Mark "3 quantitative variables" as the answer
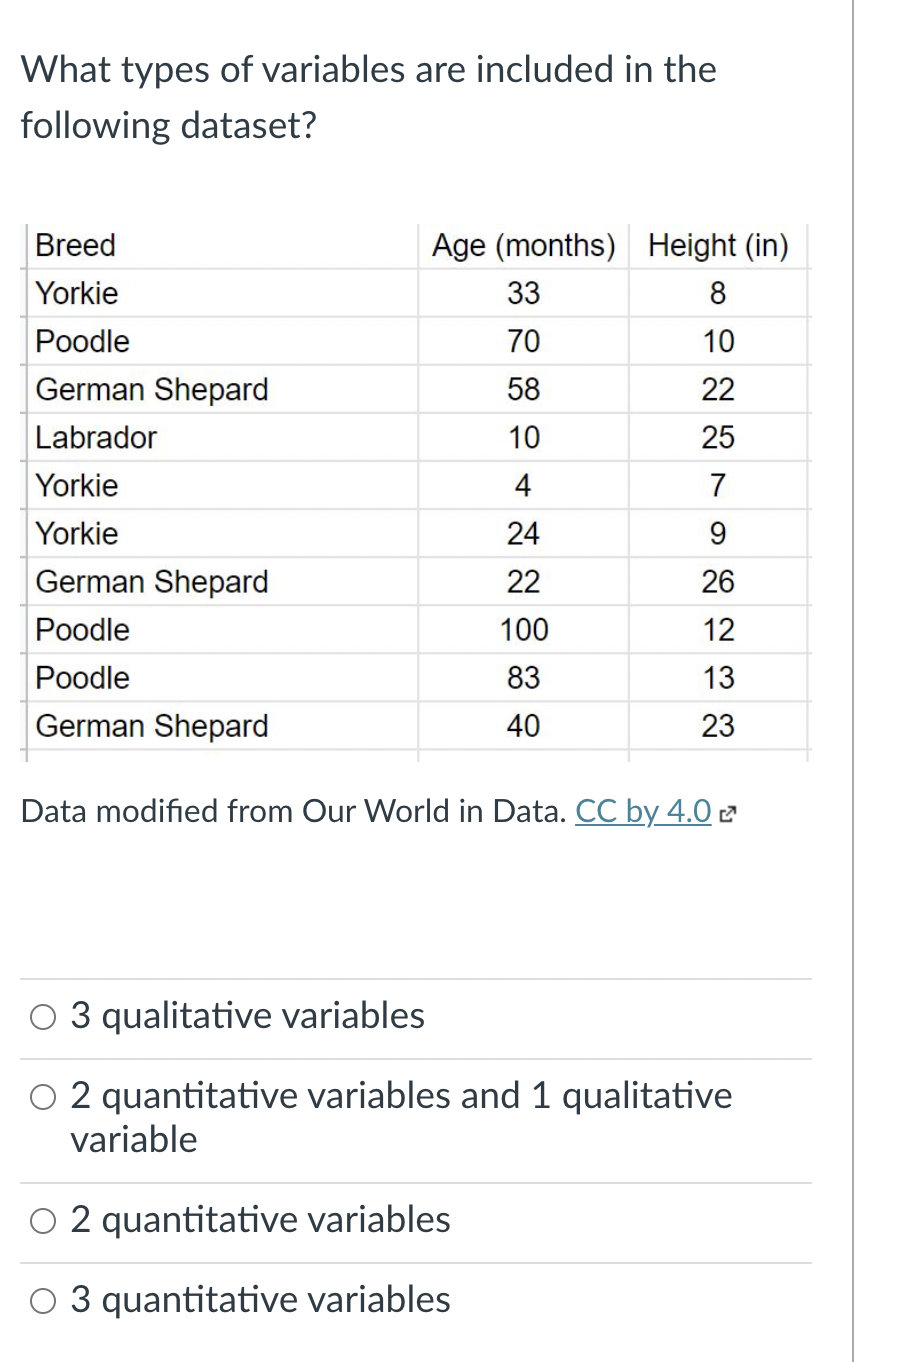Viewport: 916px width, 1362px height. pos(43,1302)
